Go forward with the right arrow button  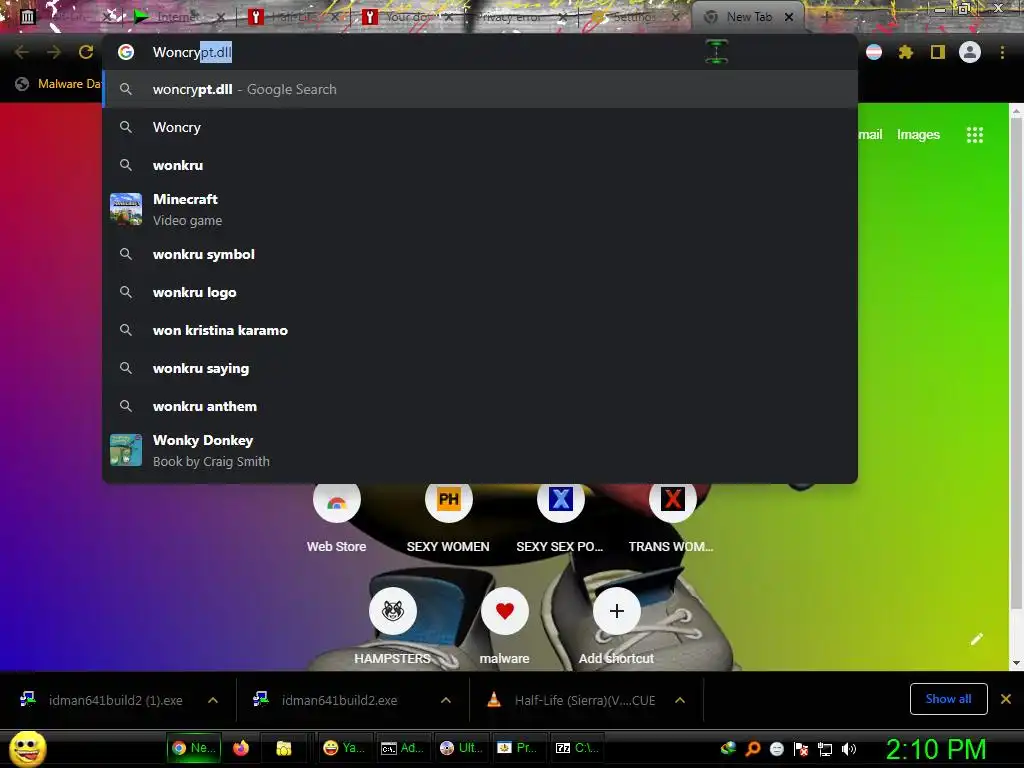(54, 52)
